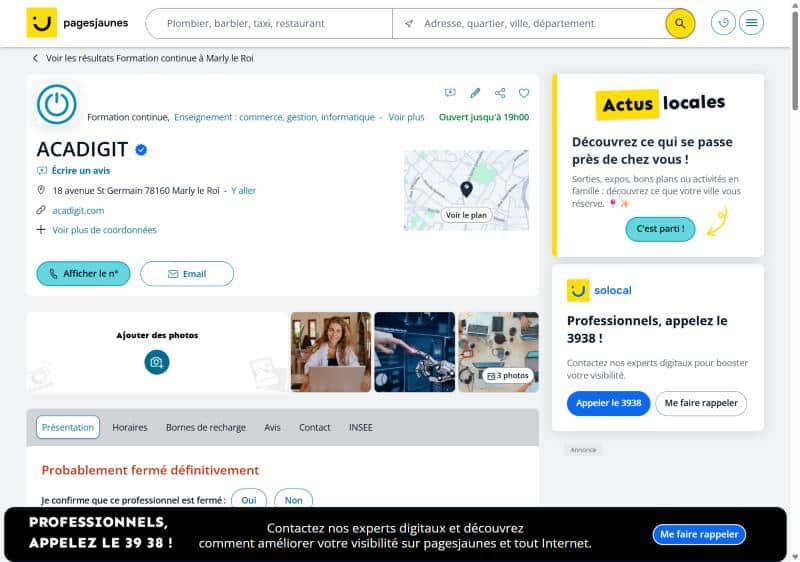Expand 'Voir plus de coordonnées'

104,230
